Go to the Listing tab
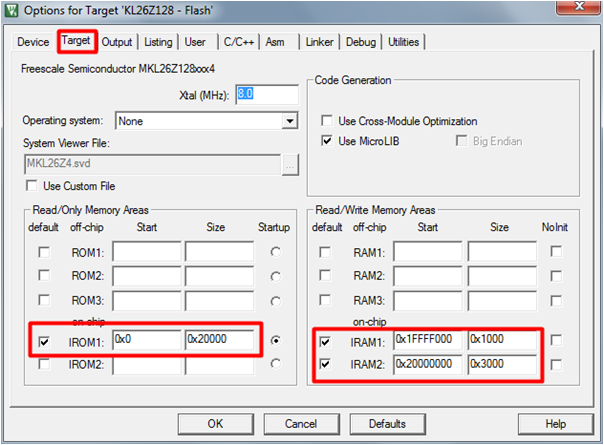Screen dimensions: 604x445 tap(158, 42)
